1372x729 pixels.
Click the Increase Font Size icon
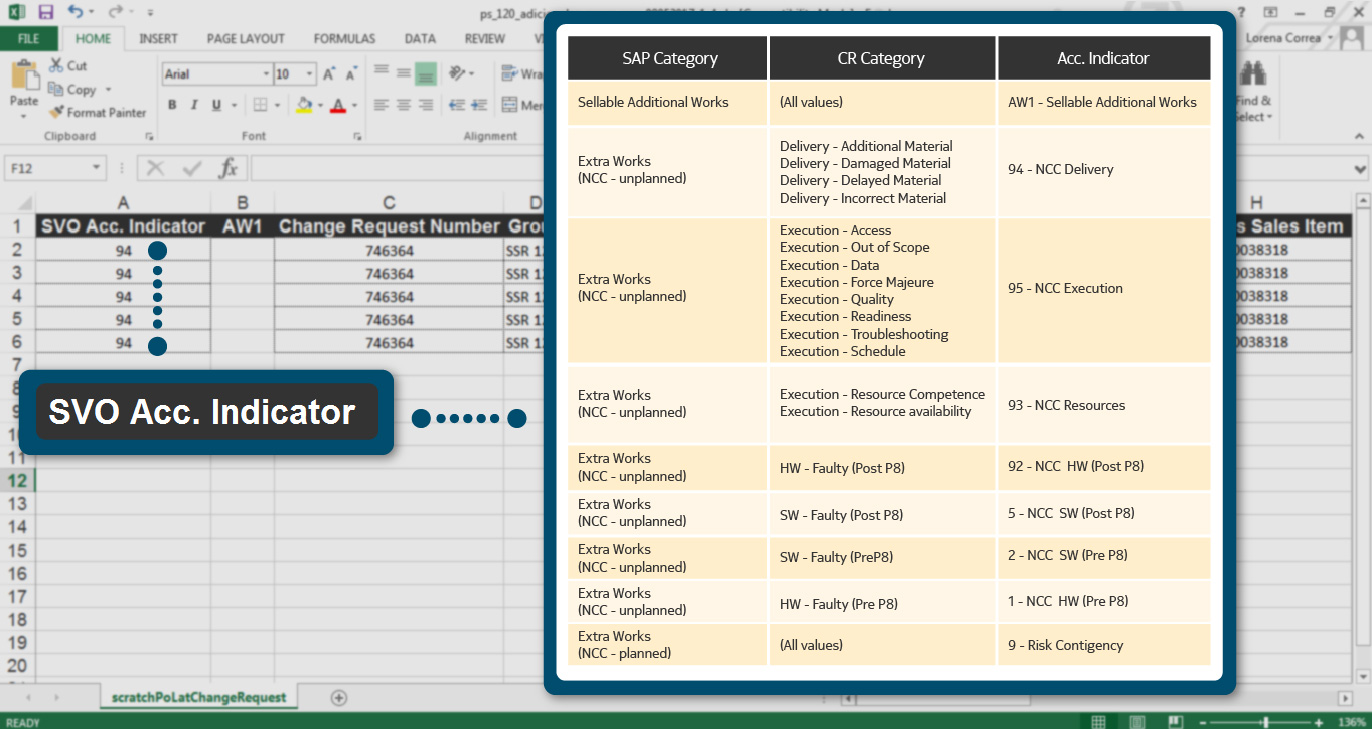pyautogui.click(x=329, y=75)
